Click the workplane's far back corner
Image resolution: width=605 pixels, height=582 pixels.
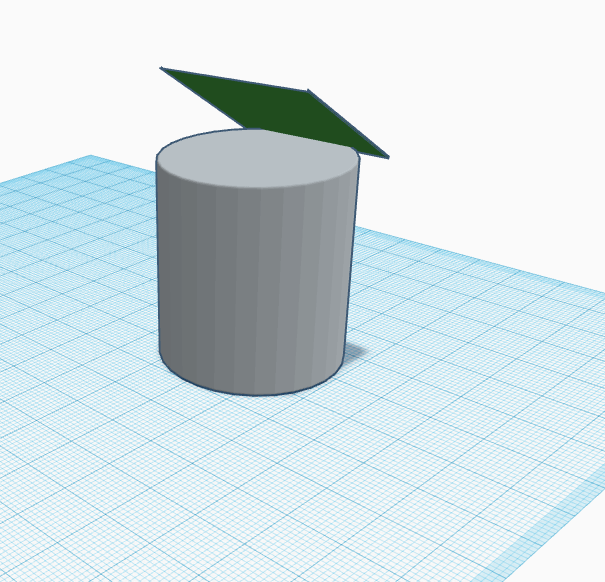(92, 157)
